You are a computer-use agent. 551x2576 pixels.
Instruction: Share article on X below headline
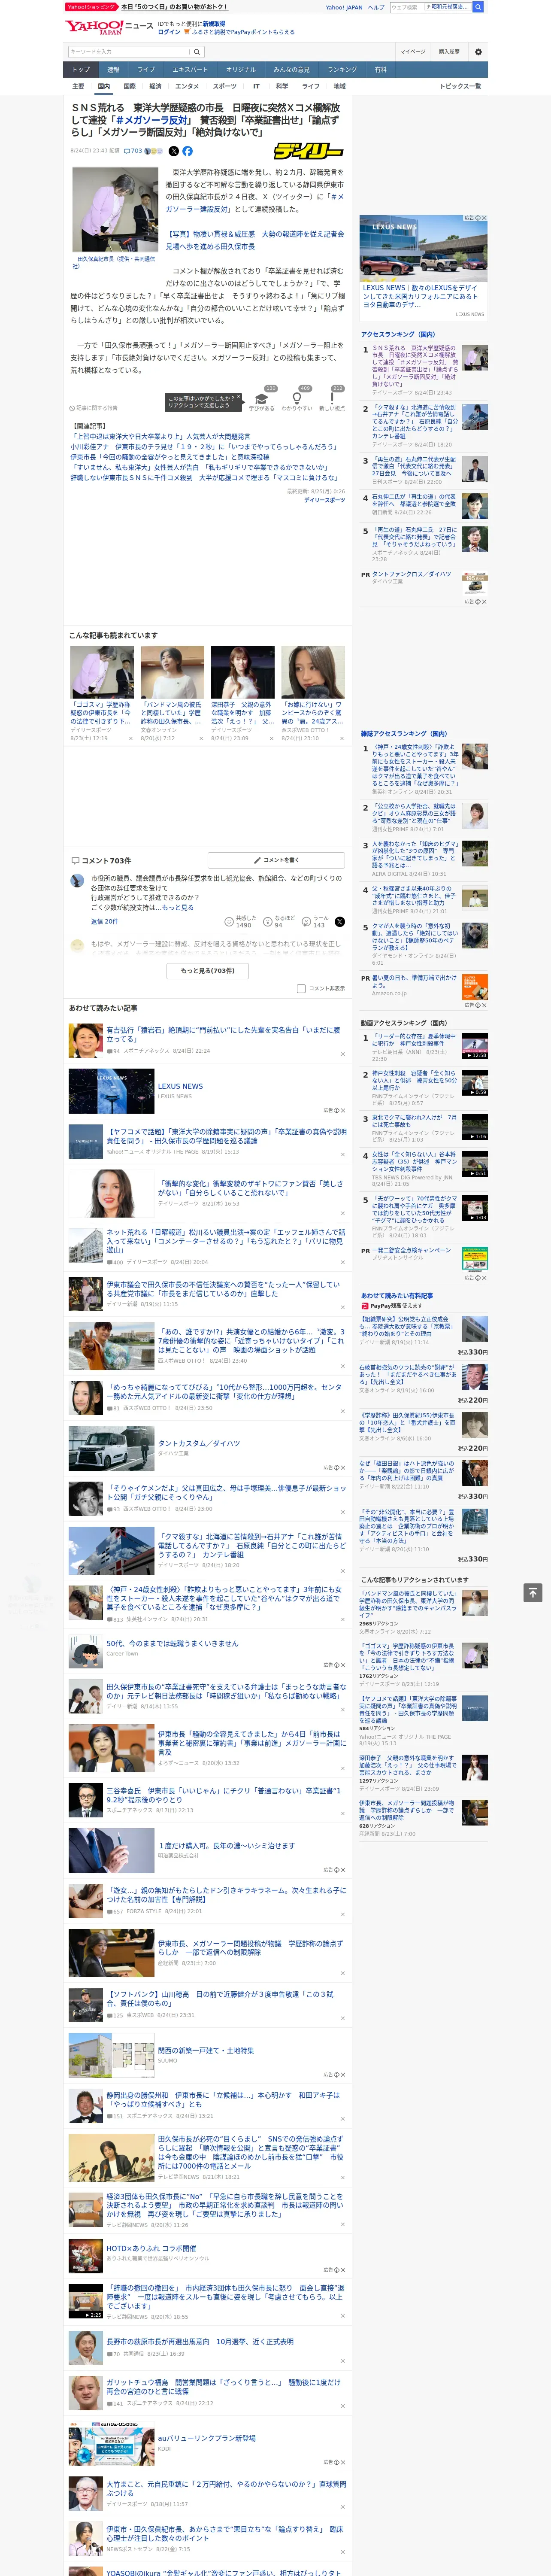coord(173,151)
